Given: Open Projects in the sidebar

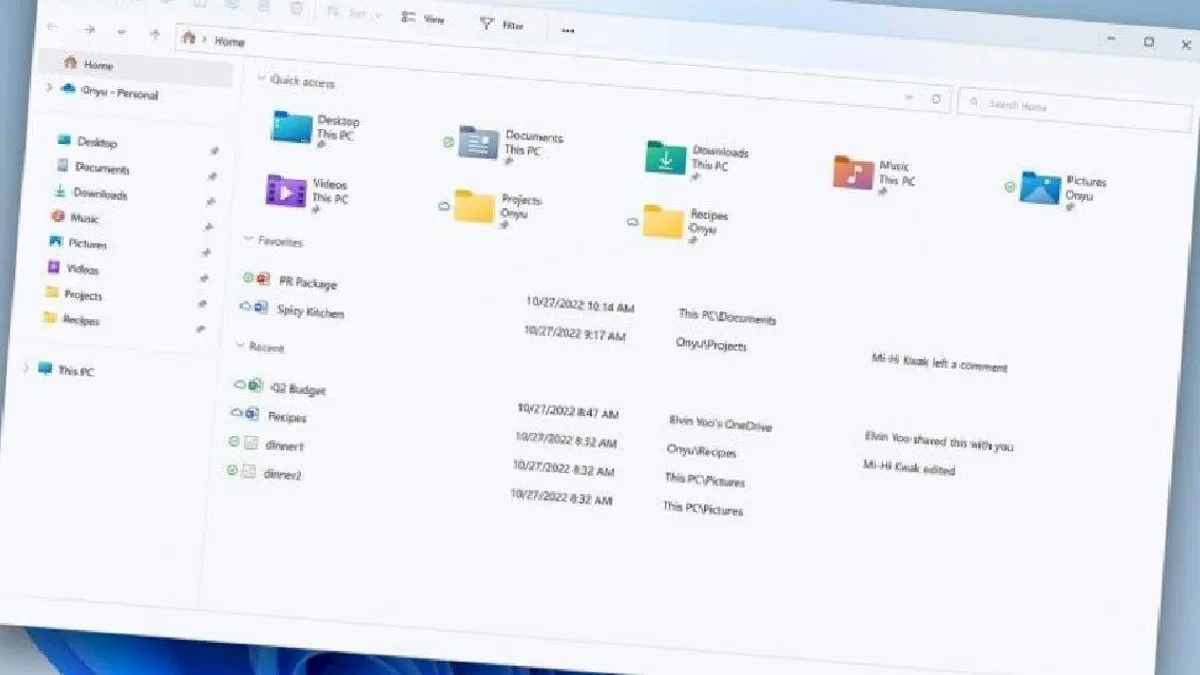Looking at the screenshot, I should [x=74, y=294].
